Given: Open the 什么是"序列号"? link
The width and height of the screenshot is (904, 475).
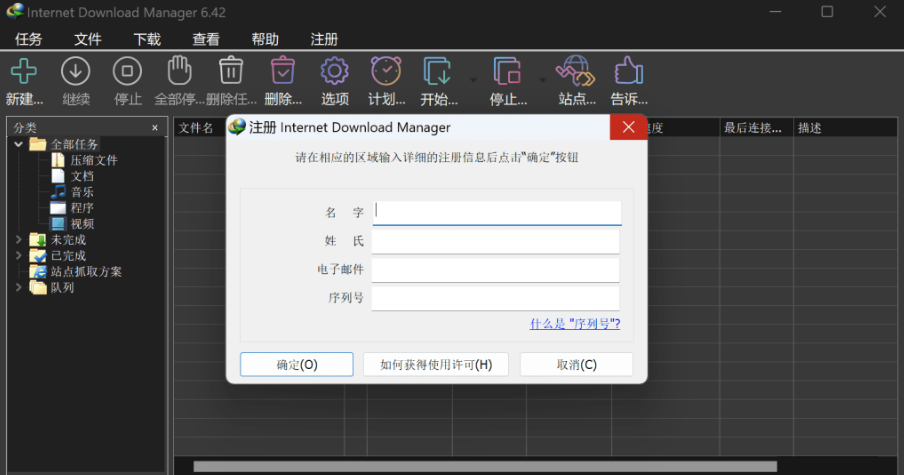Looking at the screenshot, I should [575, 323].
